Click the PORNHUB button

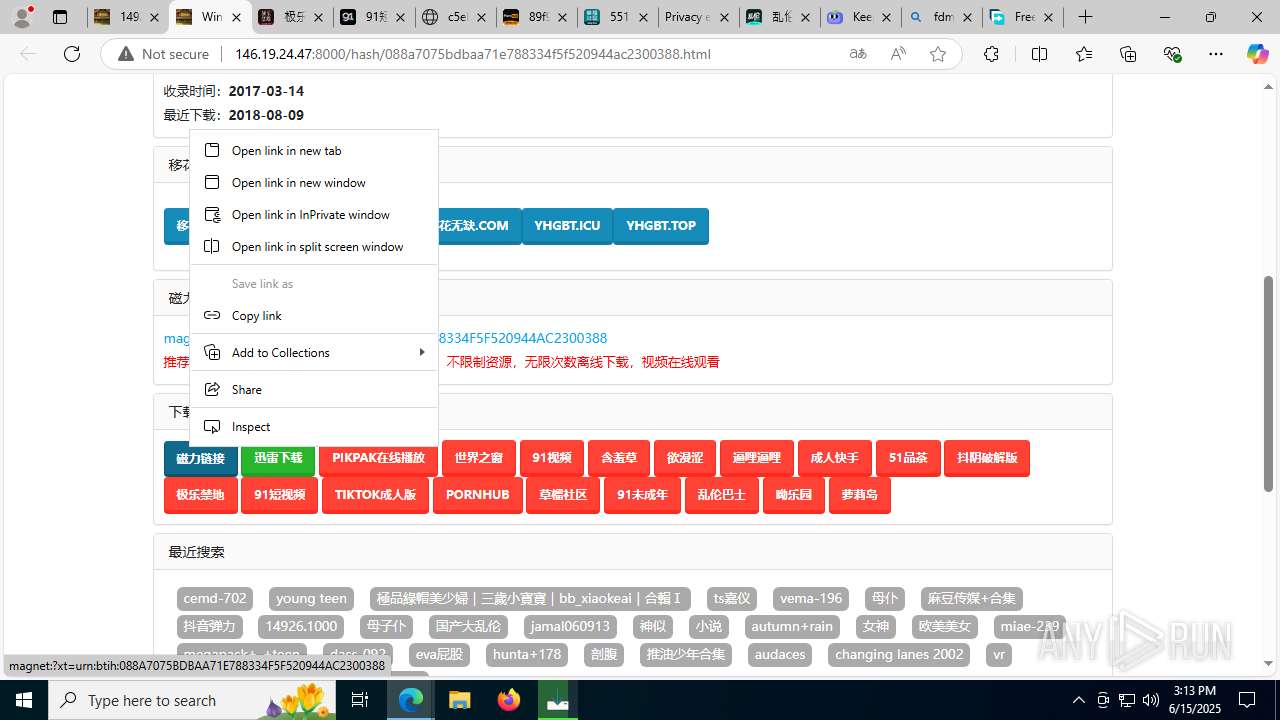pyautogui.click(x=478, y=495)
